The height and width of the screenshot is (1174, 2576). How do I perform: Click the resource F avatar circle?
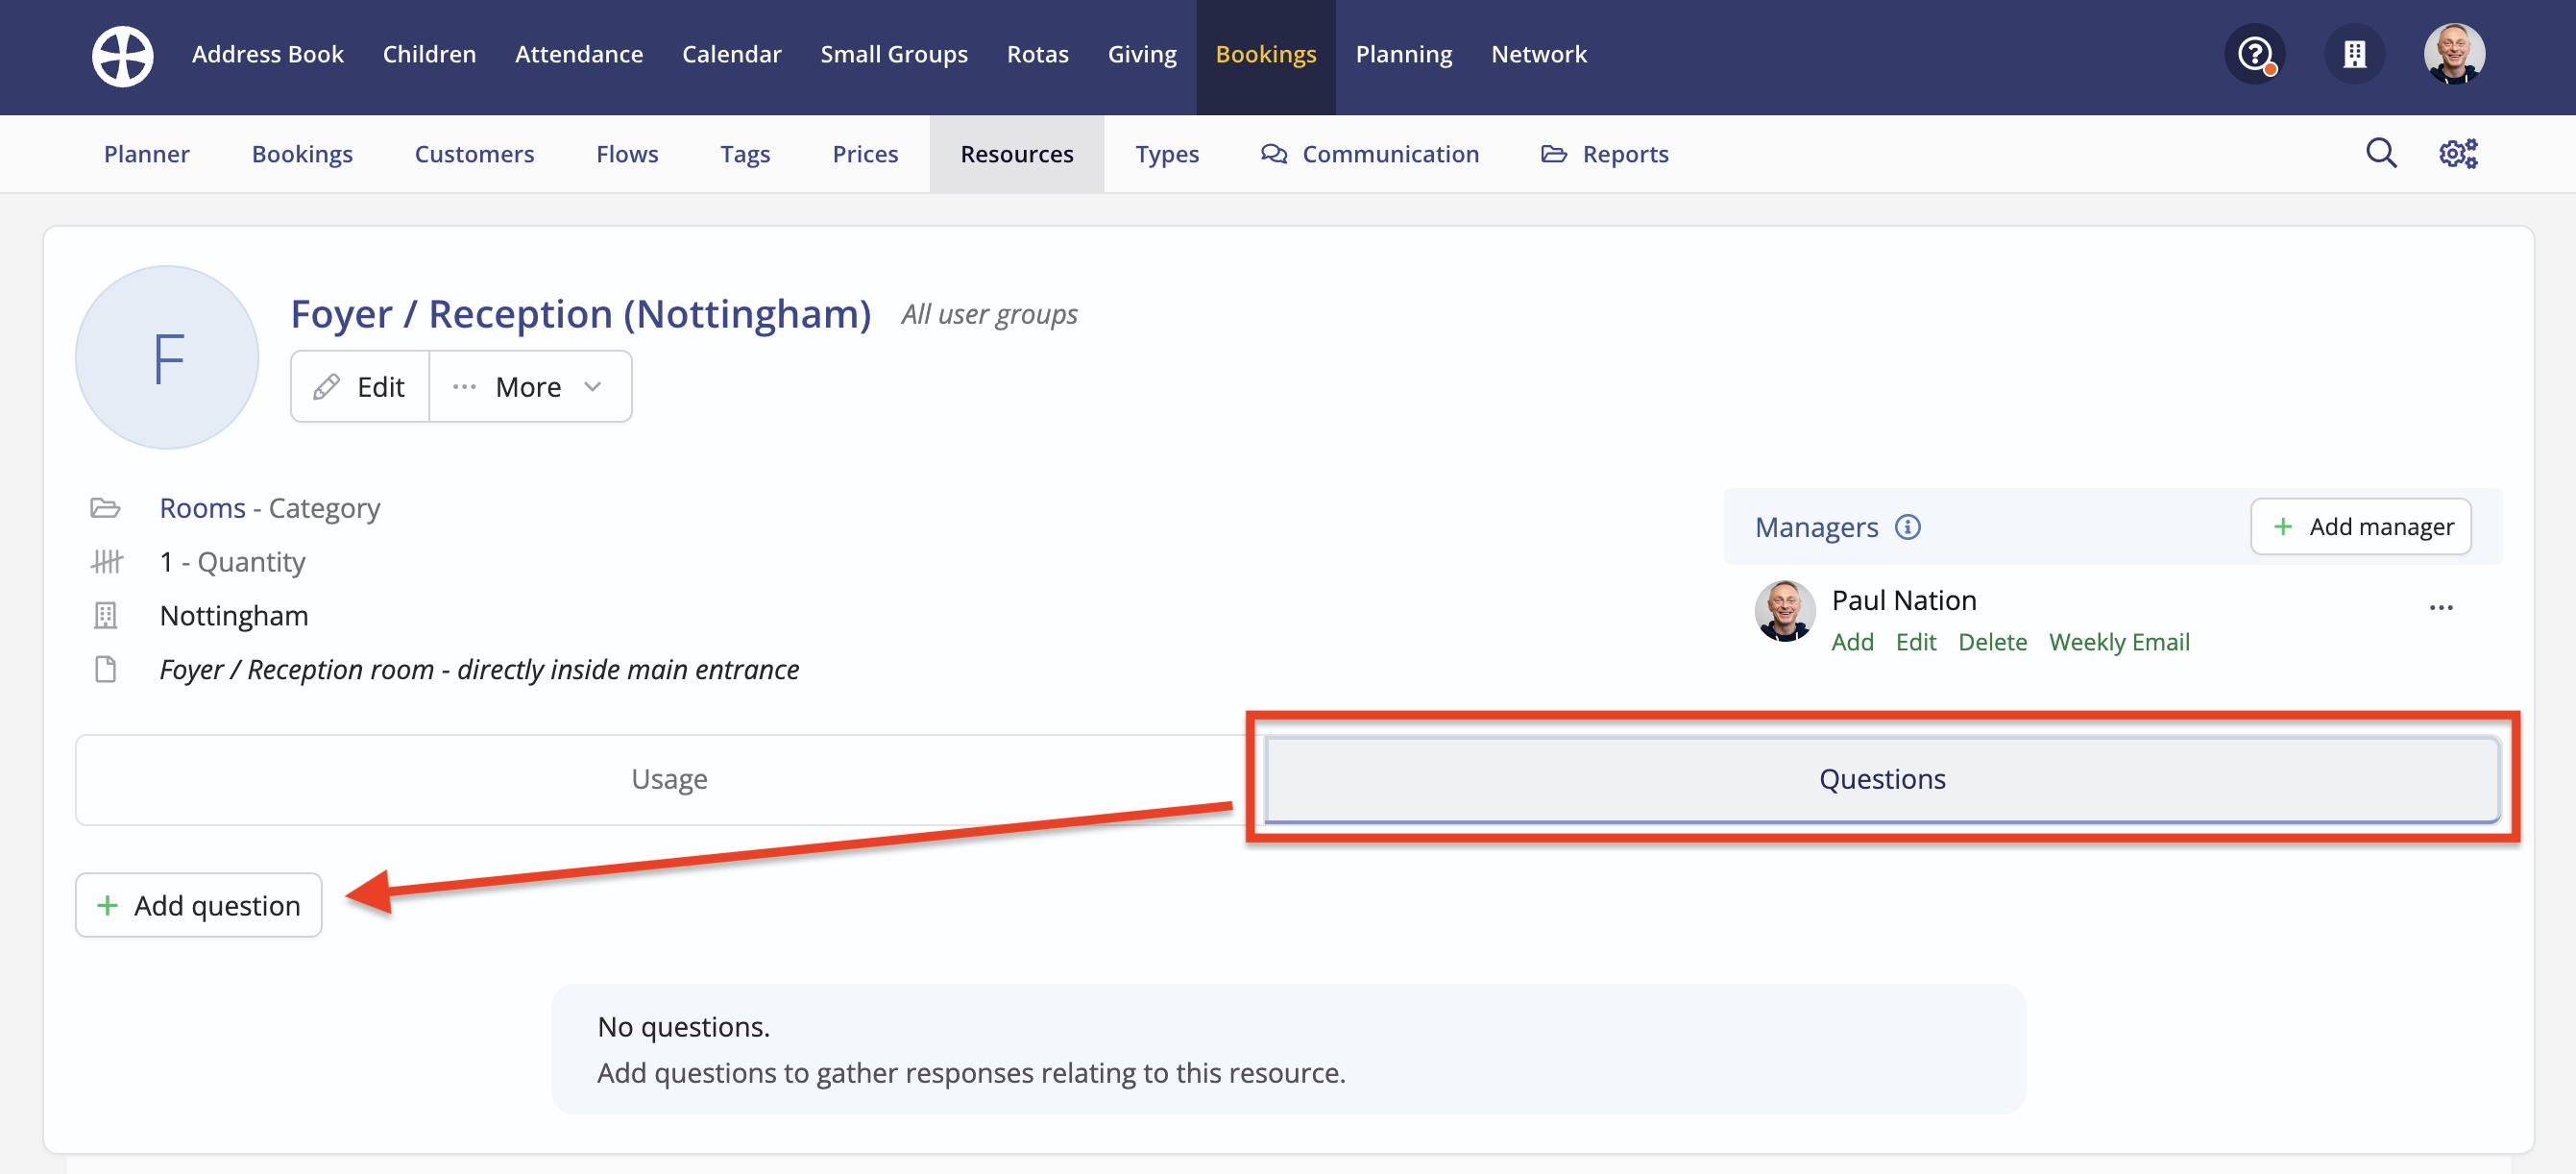167,358
